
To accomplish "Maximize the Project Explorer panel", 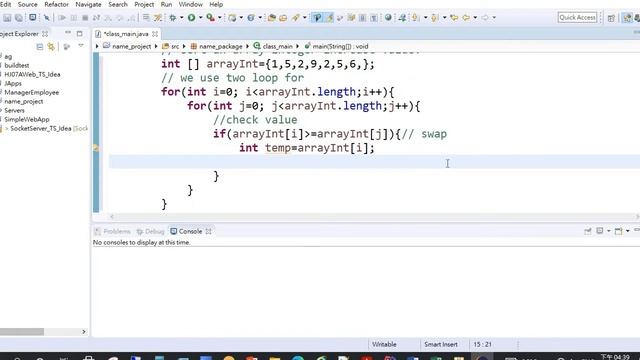I will (x=79, y=33).
